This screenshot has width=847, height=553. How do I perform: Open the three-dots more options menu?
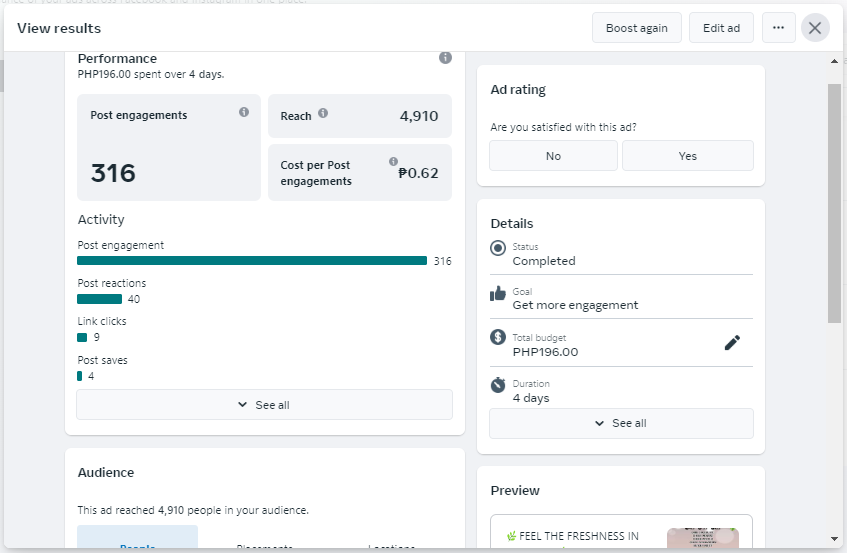[779, 28]
